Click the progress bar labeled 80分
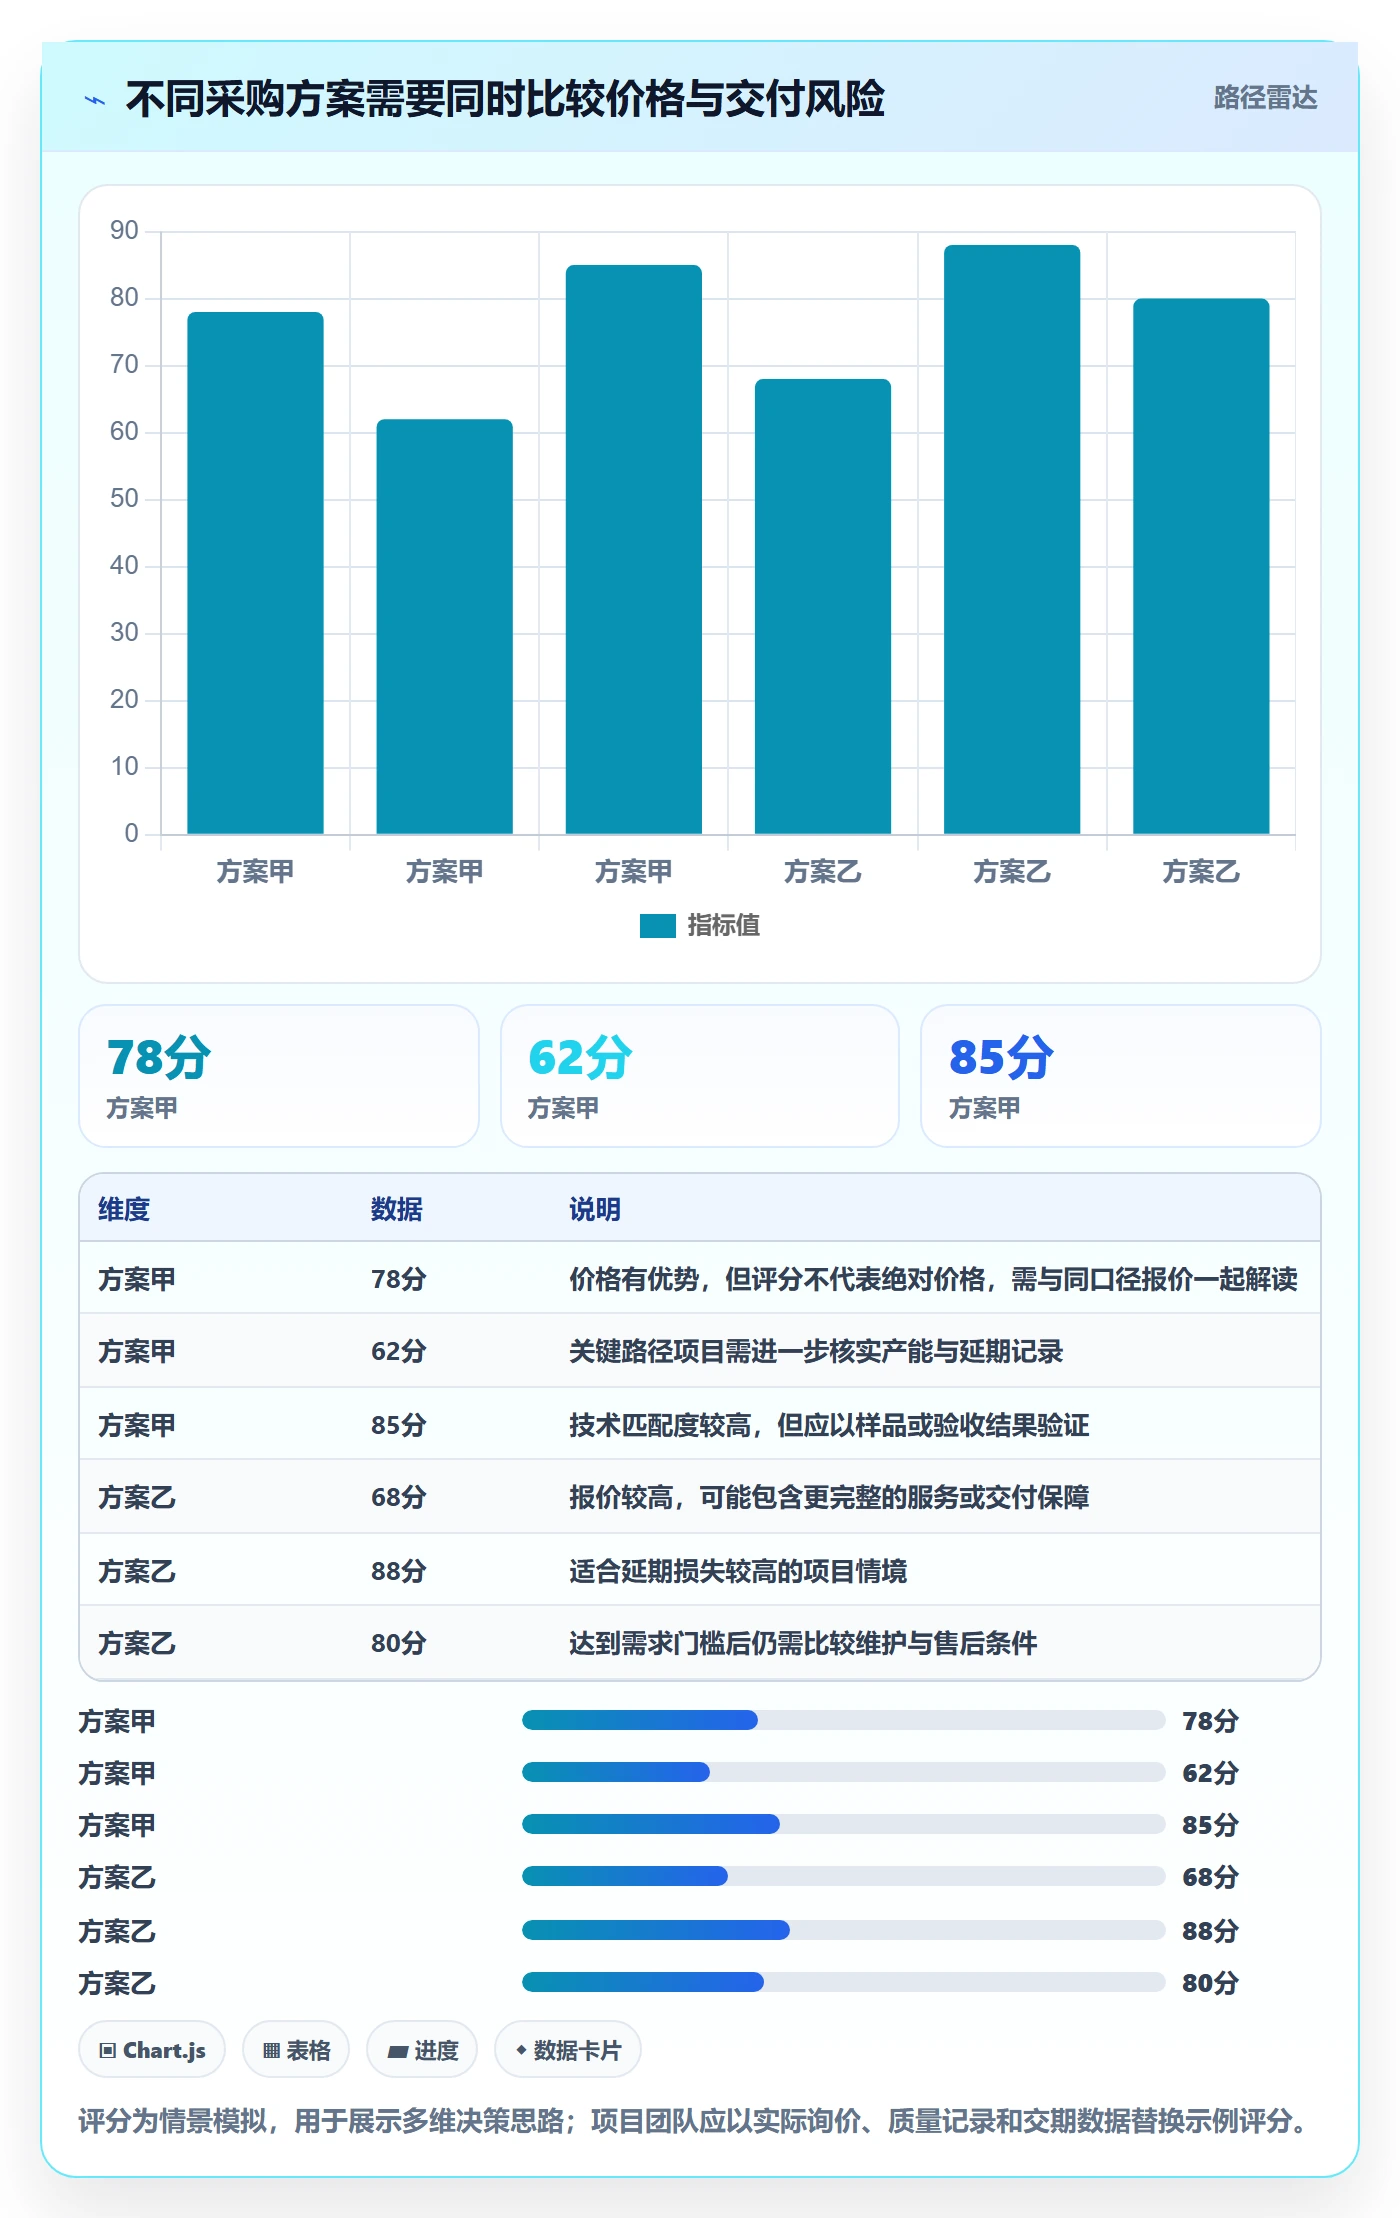The width and height of the screenshot is (1400, 2218). pyautogui.click(x=843, y=1982)
